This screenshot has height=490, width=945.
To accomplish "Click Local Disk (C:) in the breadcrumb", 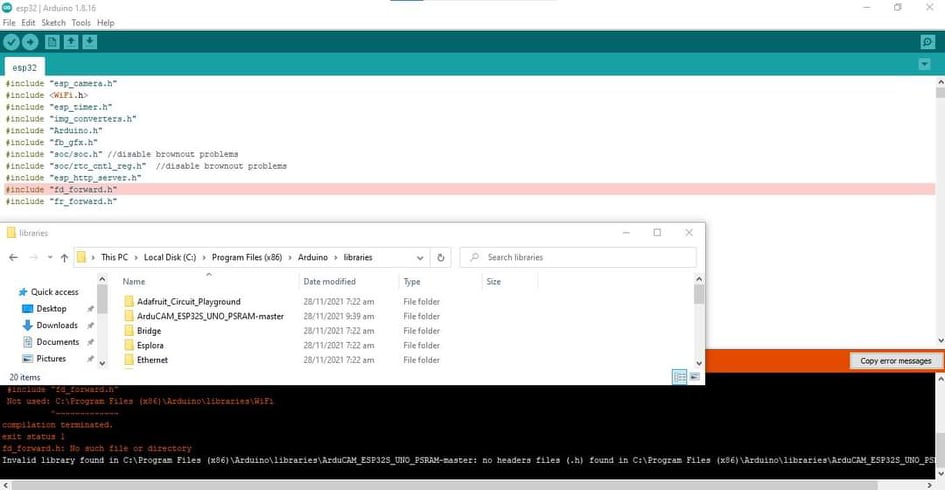I will coord(170,257).
